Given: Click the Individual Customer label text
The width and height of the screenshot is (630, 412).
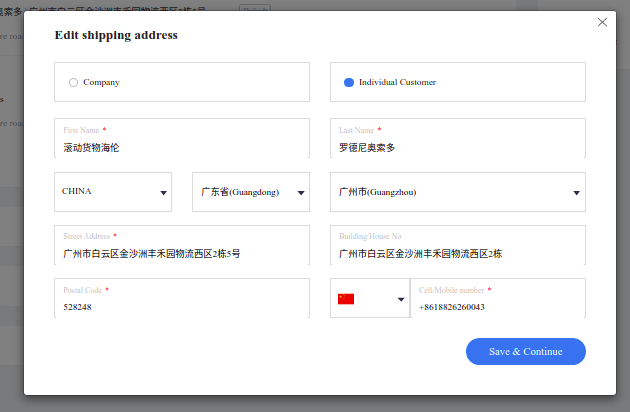Looking at the screenshot, I should point(397,82).
